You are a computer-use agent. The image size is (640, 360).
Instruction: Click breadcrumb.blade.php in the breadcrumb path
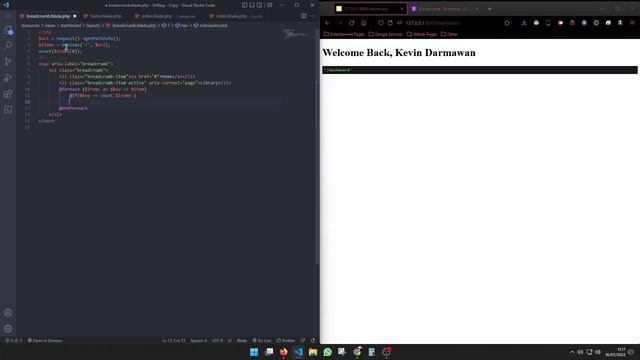(134, 25)
